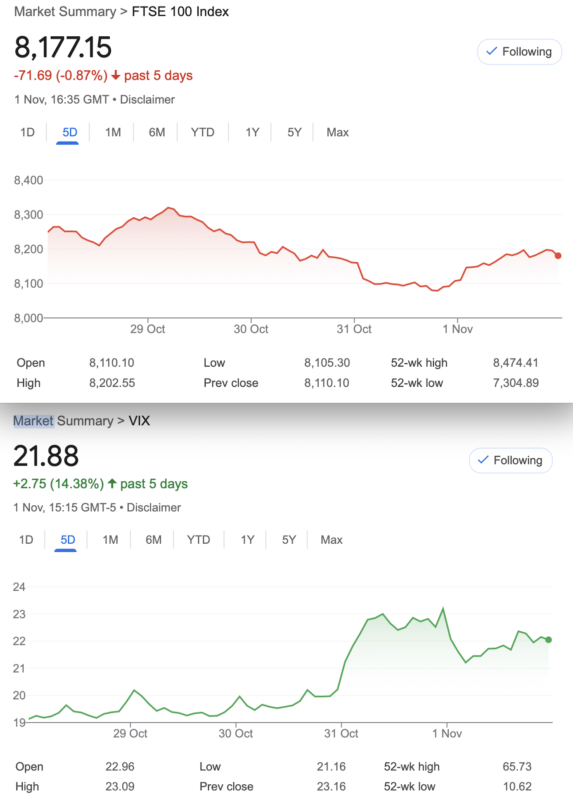Click the 30 Oct label on VIX chart axis
The image size is (573, 800).
tap(236, 734)
